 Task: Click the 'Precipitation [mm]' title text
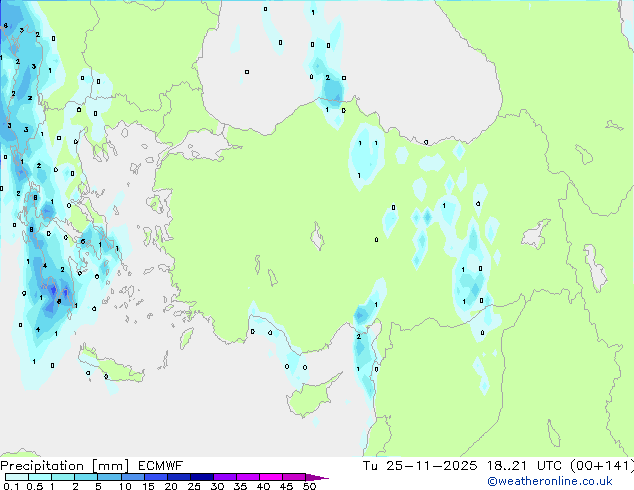coord(65,466)
